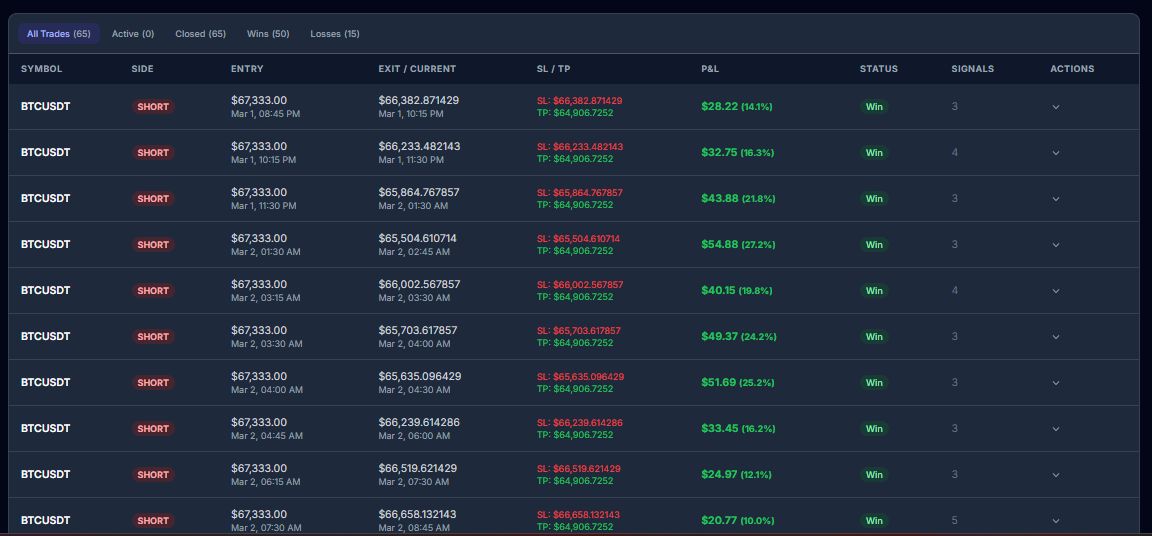1152x536 pixels.
Task: Click exit price $66,002.567857
Action: pos(420,284)
